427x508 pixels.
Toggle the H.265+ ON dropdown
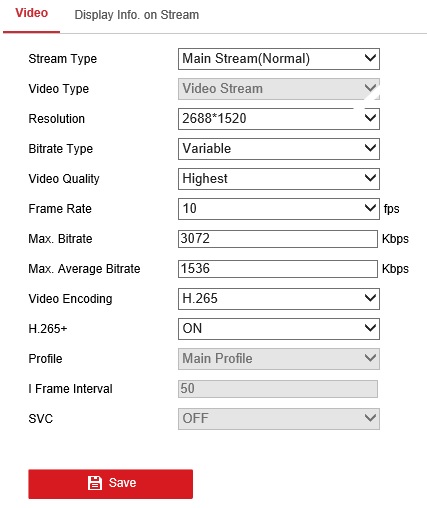coord(279,329)
